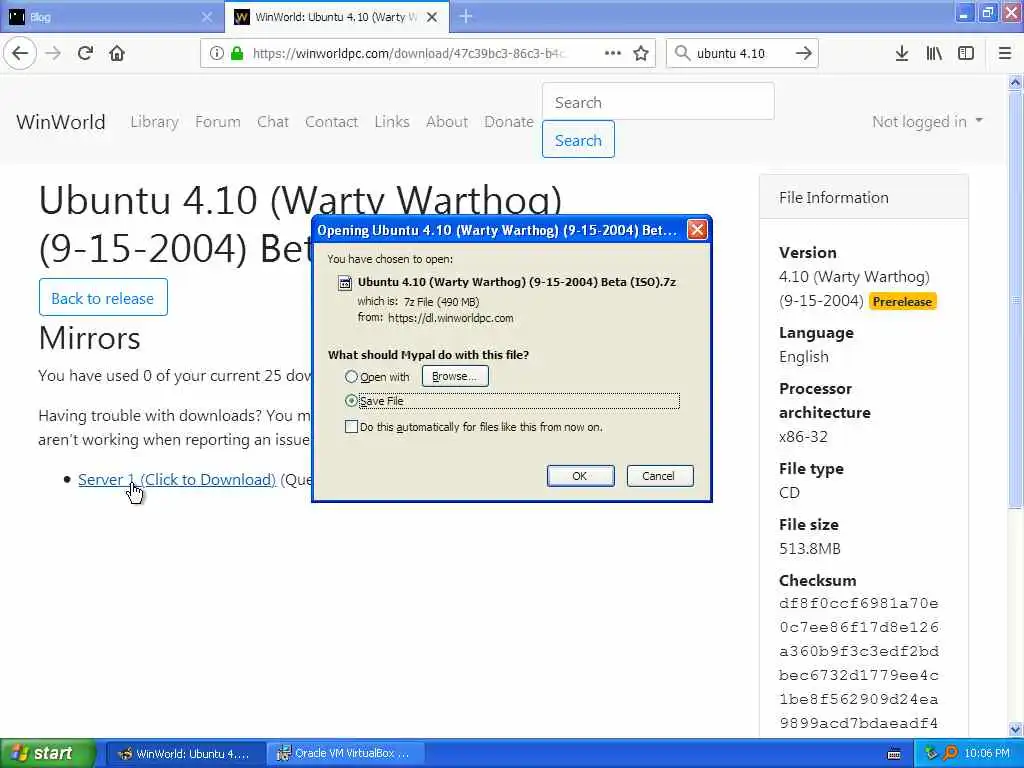This screenshot has width=1024, height=768.
Task: Open the Chat nav item
Action: click(x=272, y=121)
